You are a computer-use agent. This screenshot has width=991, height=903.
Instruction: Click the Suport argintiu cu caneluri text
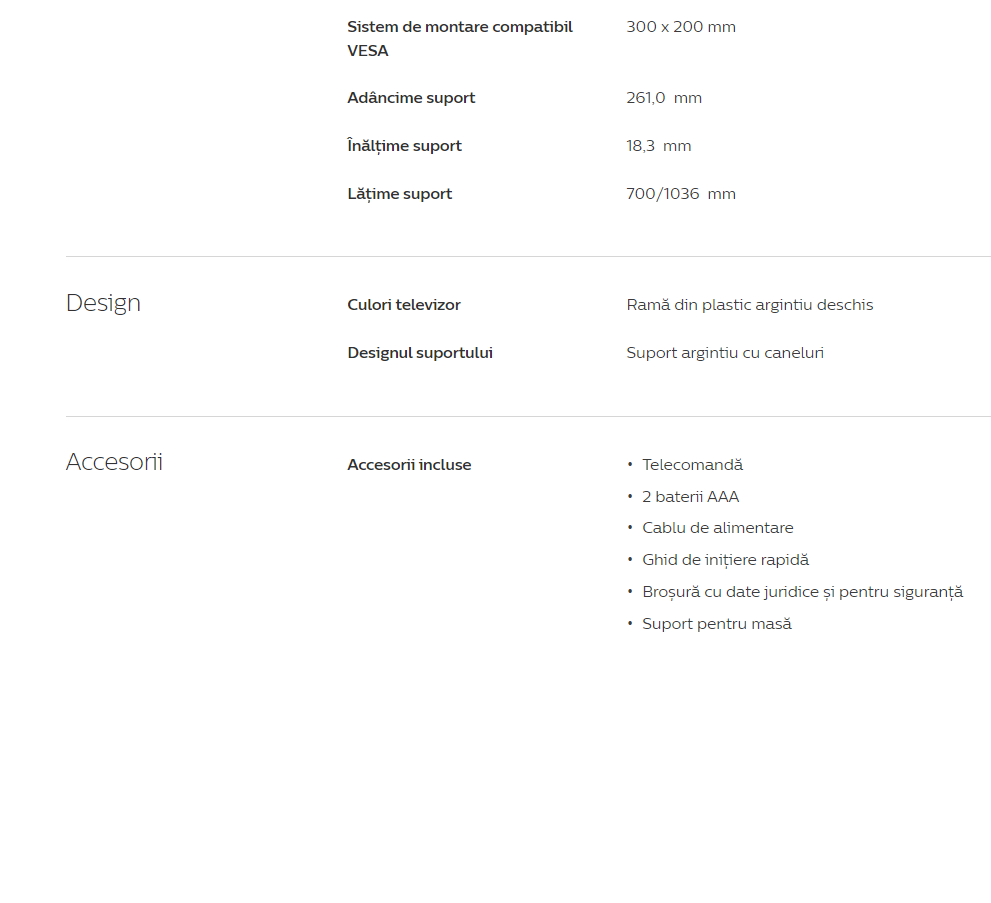(x=725, y=353)
